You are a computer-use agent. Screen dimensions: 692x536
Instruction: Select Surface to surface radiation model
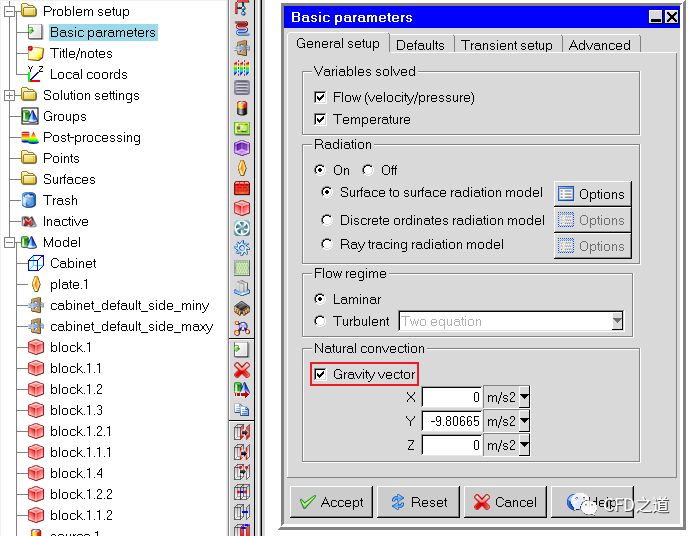click(x=327, y=192)
